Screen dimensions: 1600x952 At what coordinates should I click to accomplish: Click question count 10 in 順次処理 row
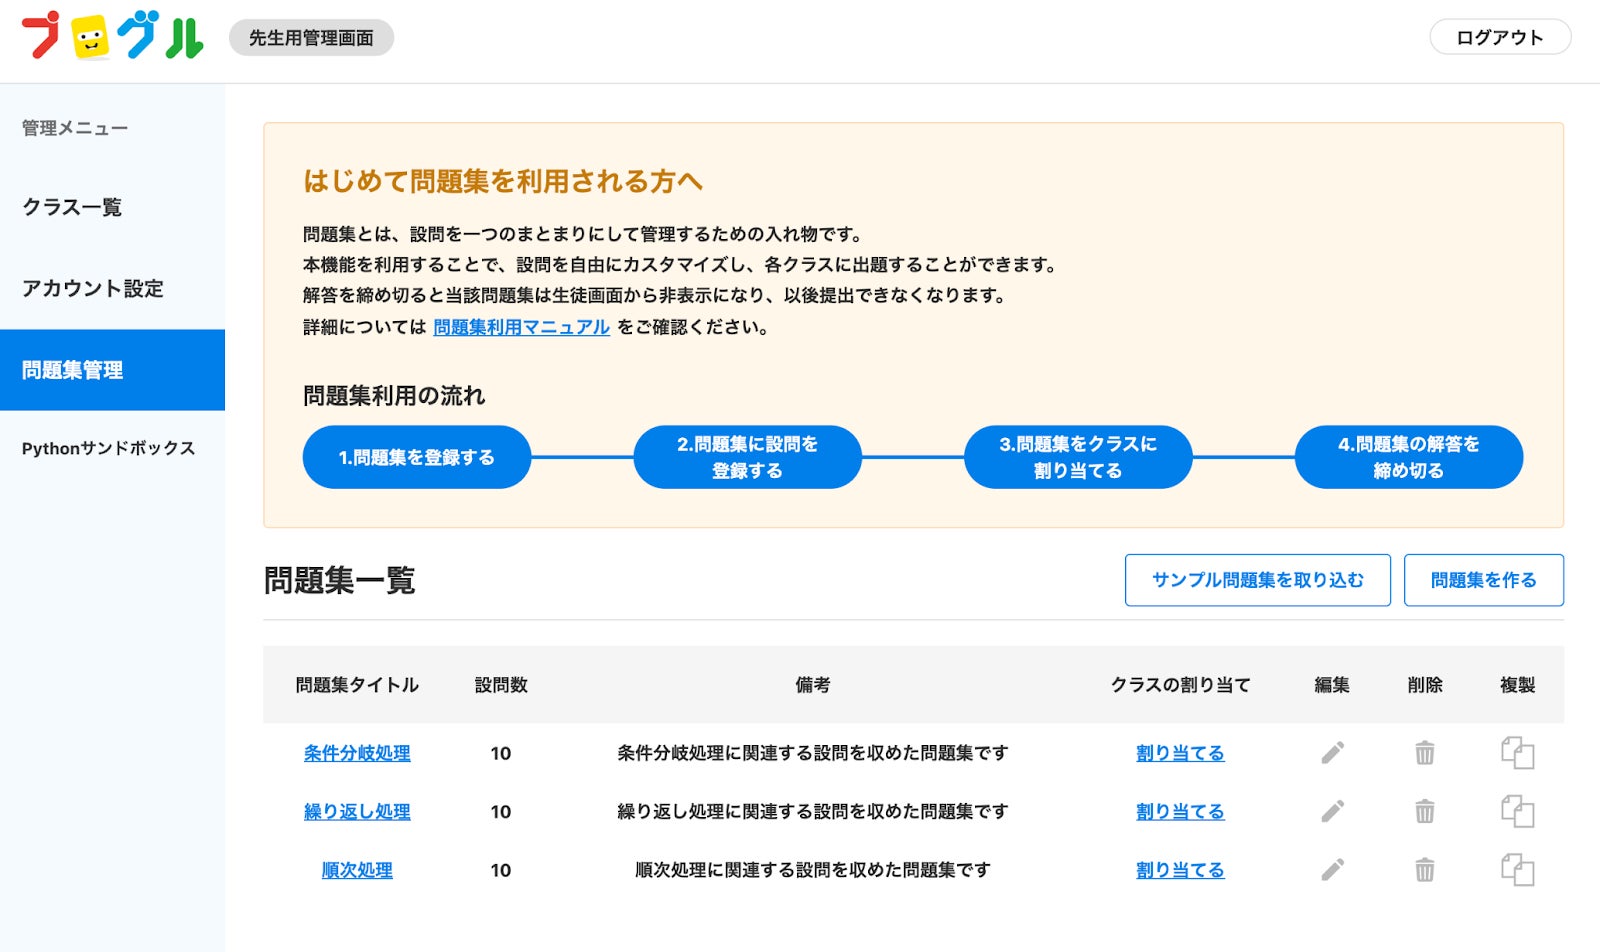coord(501,870)
